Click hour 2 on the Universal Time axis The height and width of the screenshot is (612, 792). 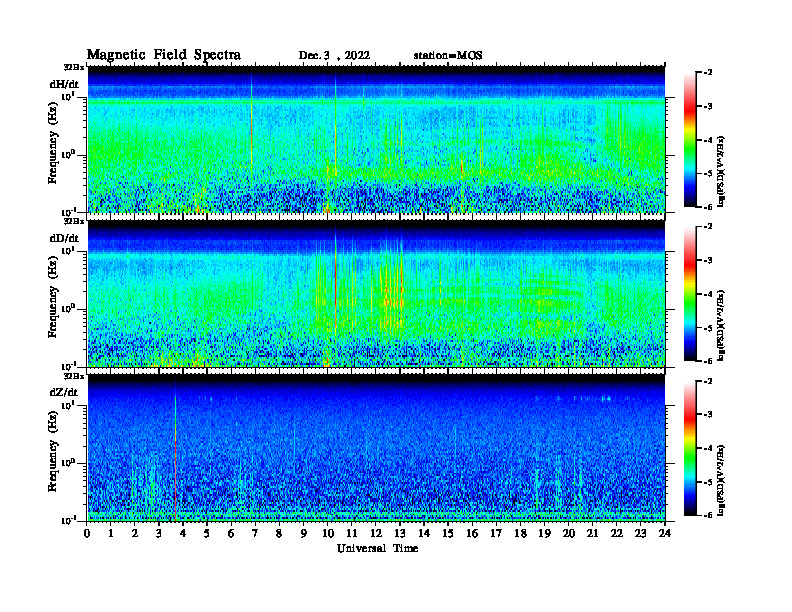click(x=135, y=534)
